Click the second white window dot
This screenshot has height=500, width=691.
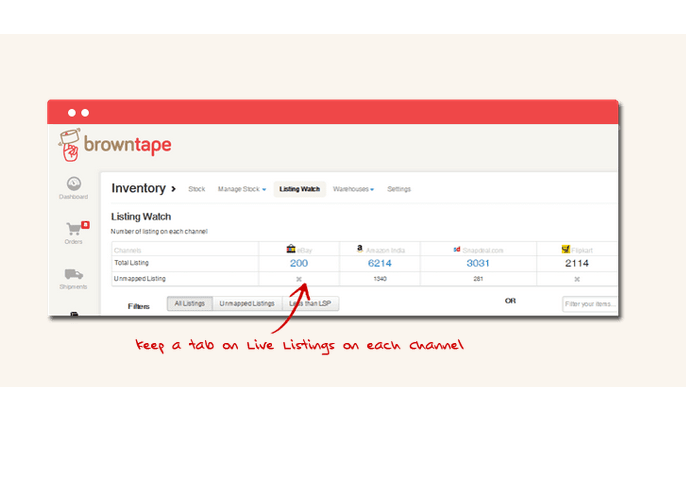[x=85, y=113]
